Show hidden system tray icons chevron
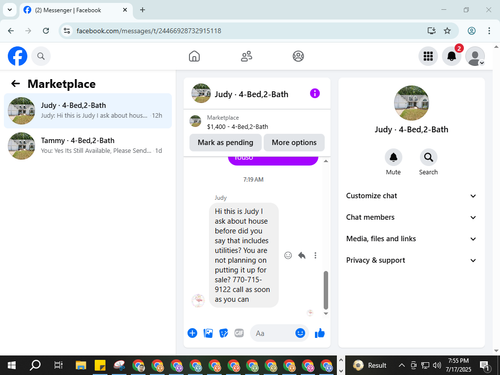This screenshot has height=375, width=500. coord(402,365)
